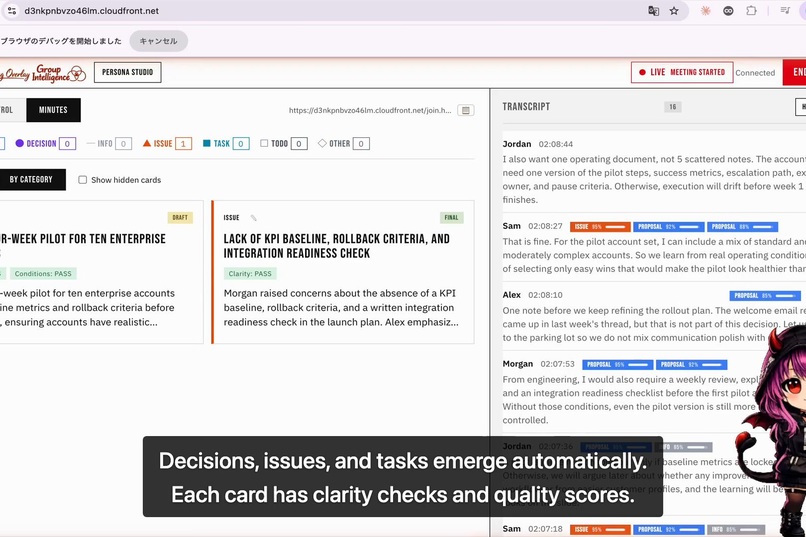The height and width of the screenshot is (537, 806).
Task: Open the join.h... meeting link
Action: (x=370, y=110)
